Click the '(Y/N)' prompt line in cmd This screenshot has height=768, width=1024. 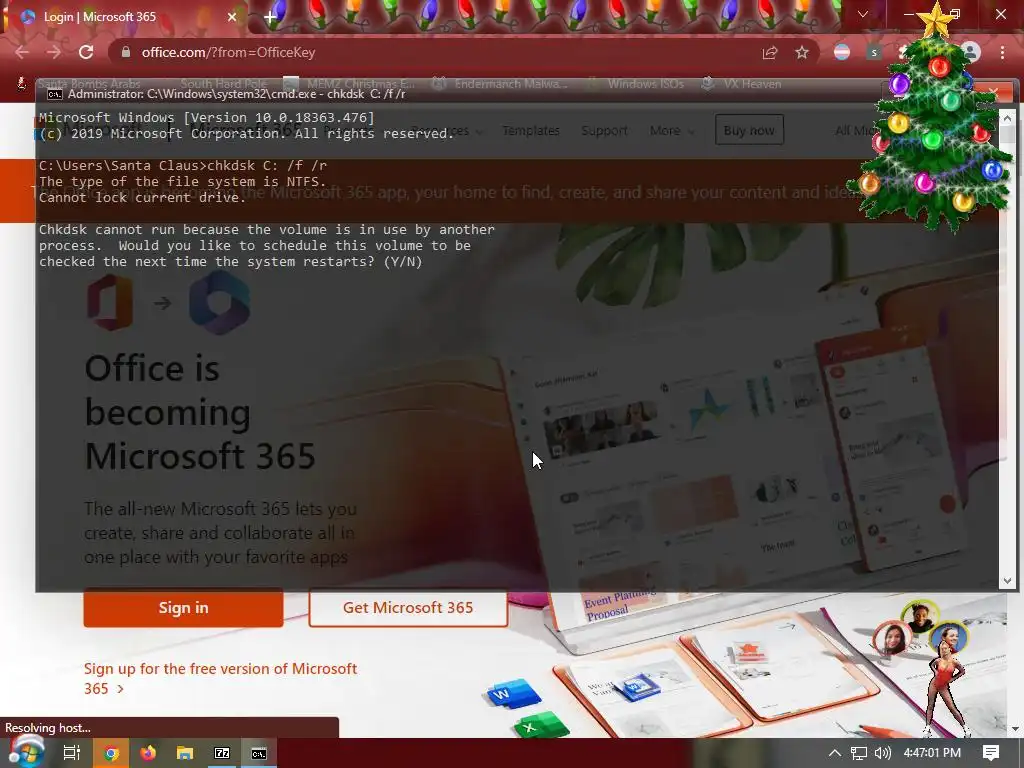coord(231,262)
